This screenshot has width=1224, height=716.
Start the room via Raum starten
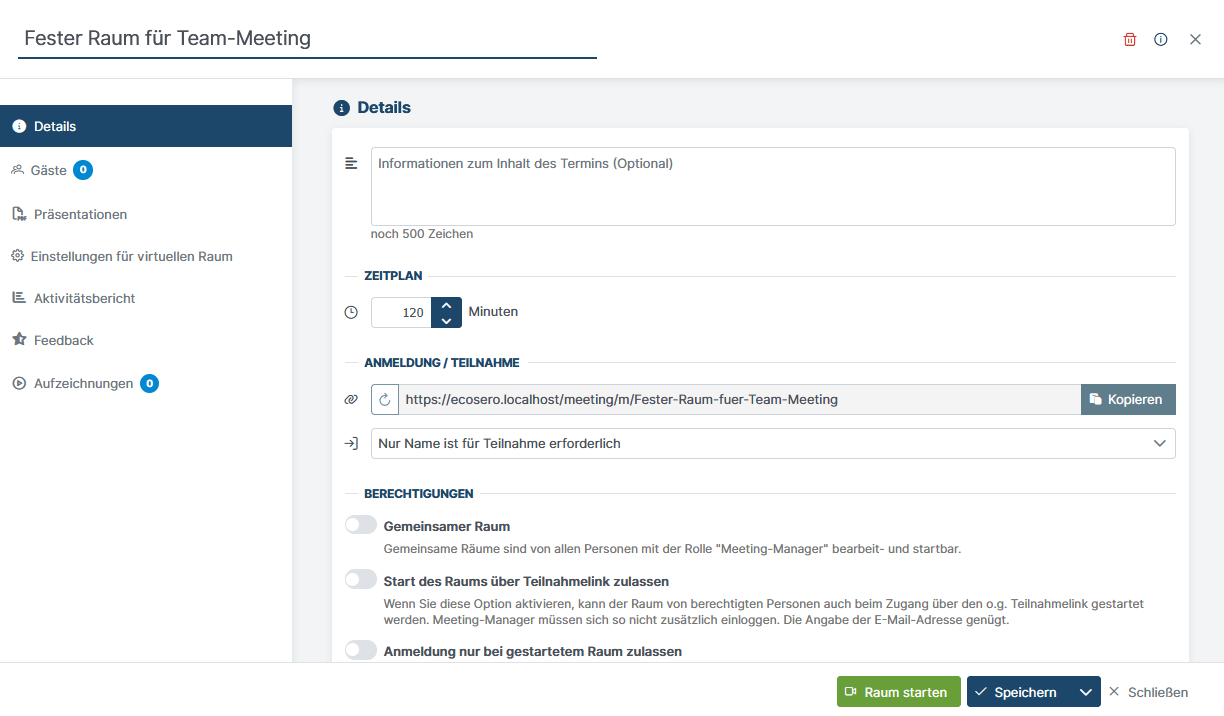point(898,691)
